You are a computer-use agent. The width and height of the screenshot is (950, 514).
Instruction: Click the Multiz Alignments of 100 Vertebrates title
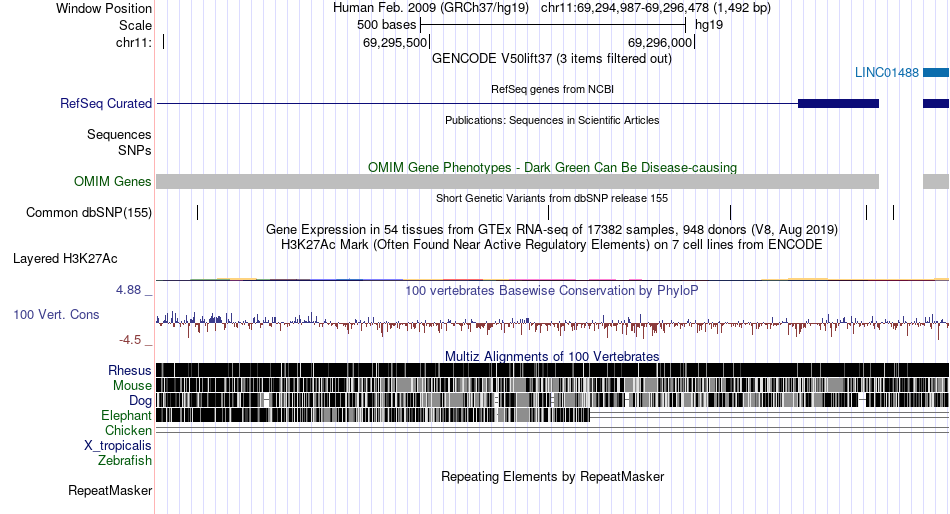[x=552, y=356]
